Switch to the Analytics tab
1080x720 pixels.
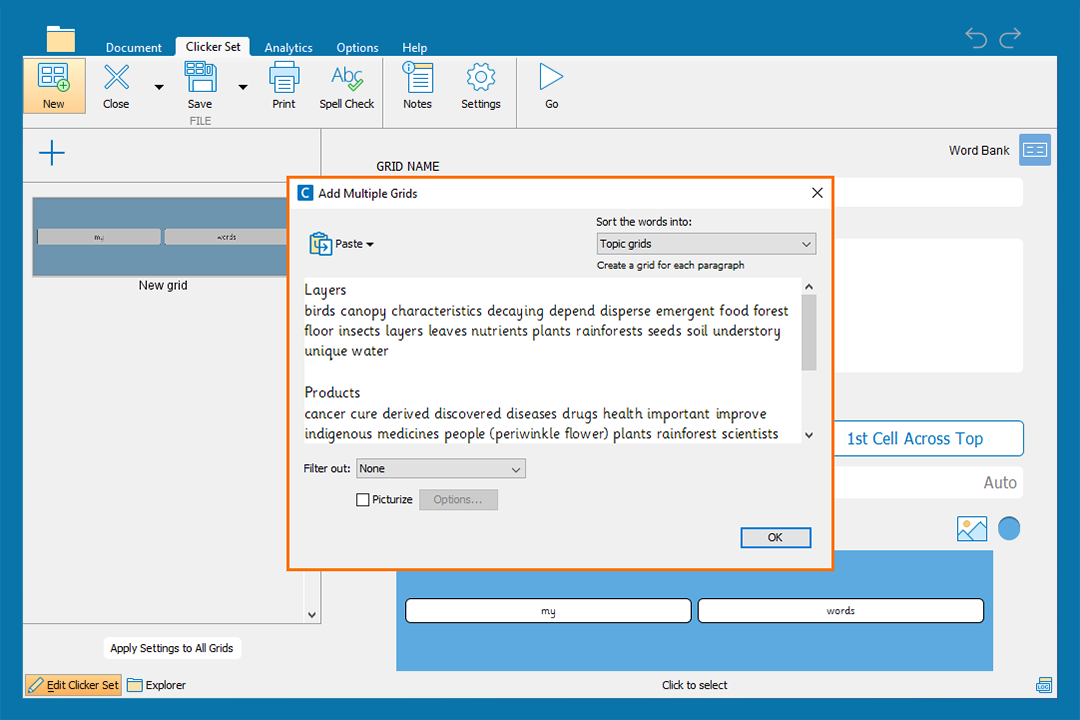(288, 48)
